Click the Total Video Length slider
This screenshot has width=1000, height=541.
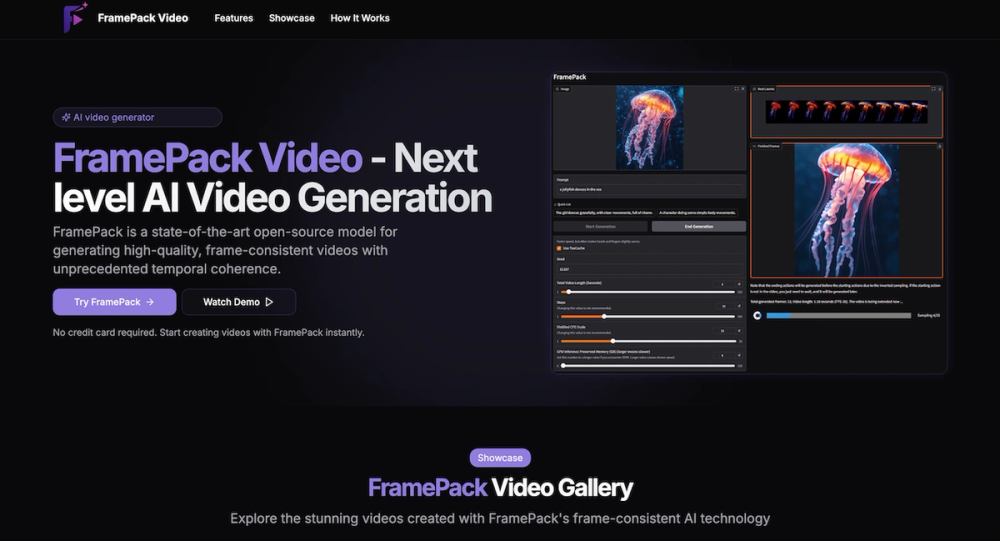[648, 292]
